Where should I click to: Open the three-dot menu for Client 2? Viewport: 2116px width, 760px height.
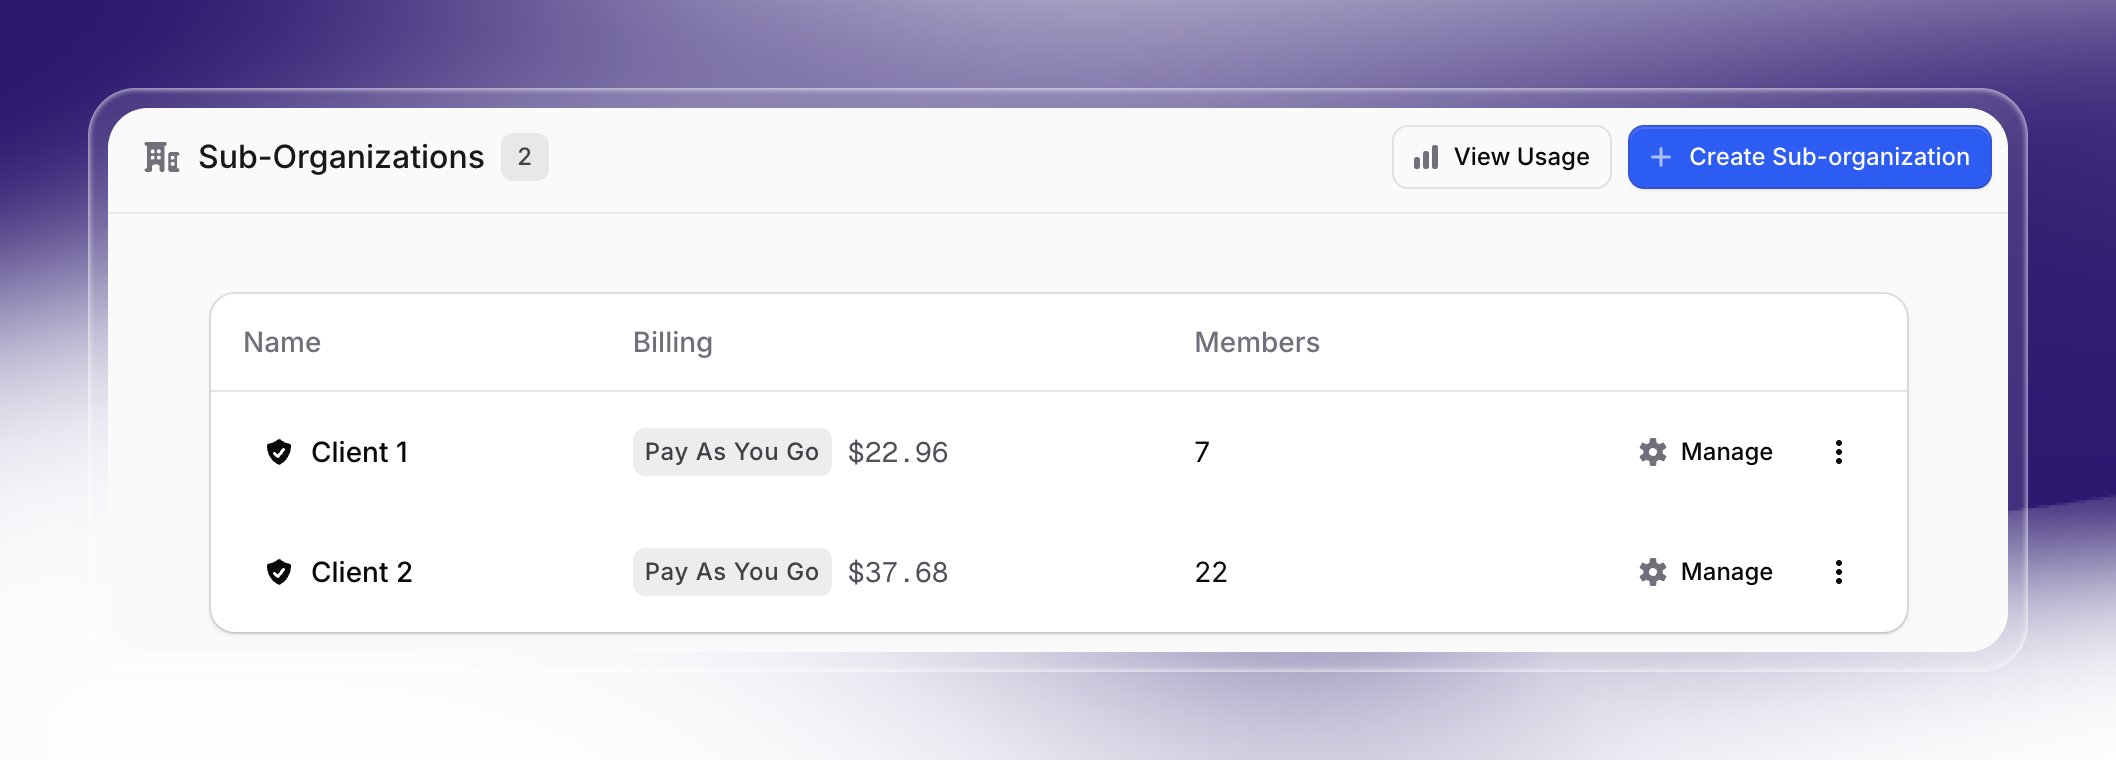1839,571
